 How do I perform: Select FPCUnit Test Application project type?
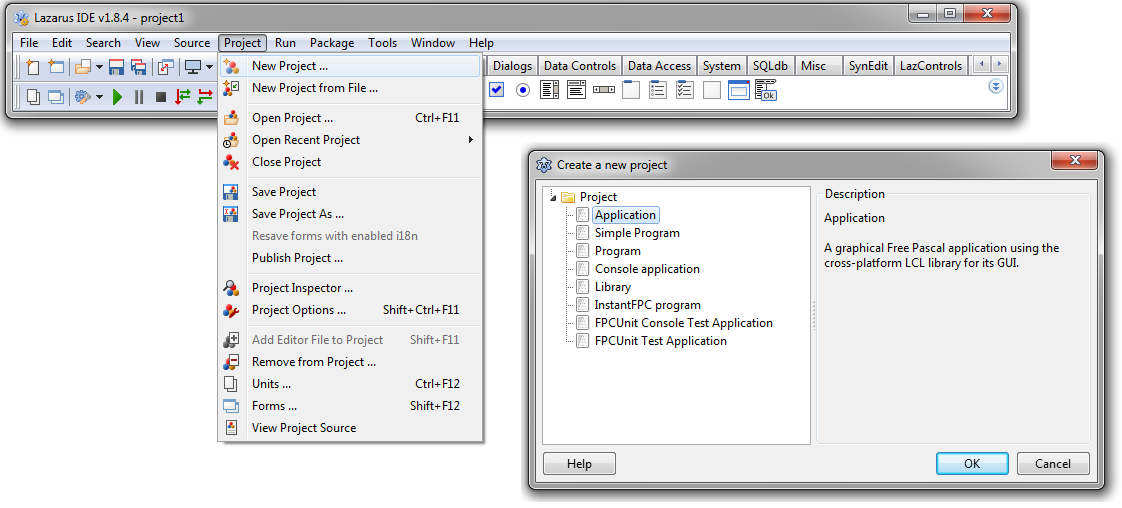[660, 341]
